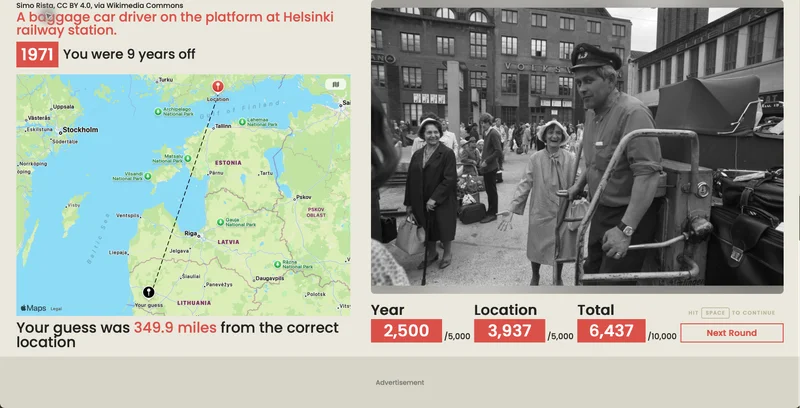This screenshot has width=800, height=408.
Task: Click the Panevėžys city label
Action: [x=218, y=285]
